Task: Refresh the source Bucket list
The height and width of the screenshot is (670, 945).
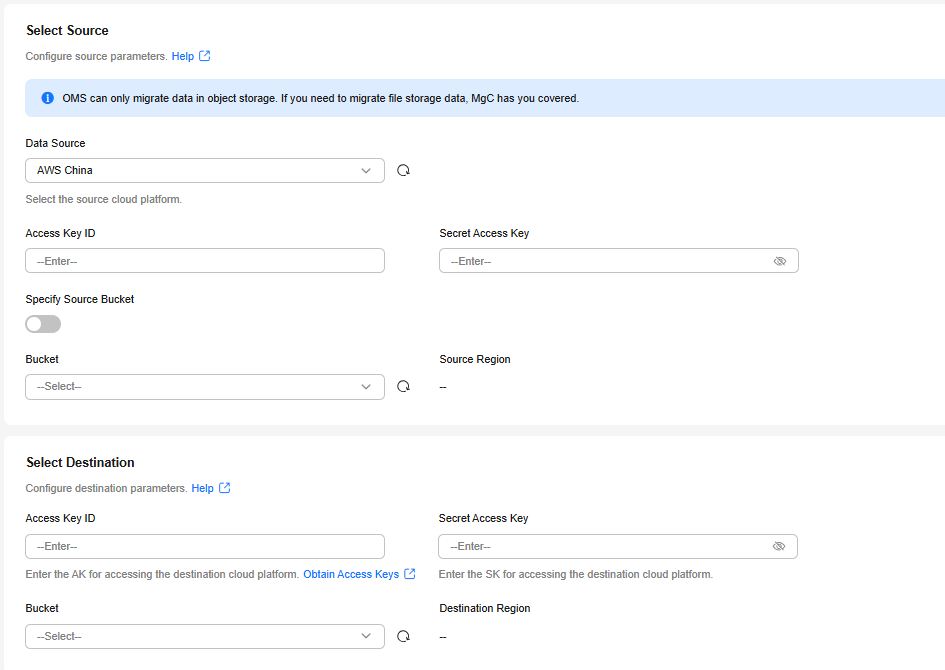Action: pos(403,386)
